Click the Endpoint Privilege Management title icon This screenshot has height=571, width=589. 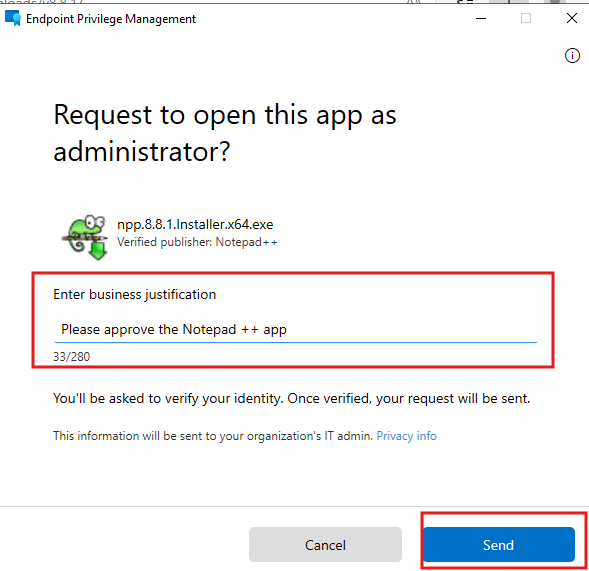pyautogui.click(x=13, y=18)
